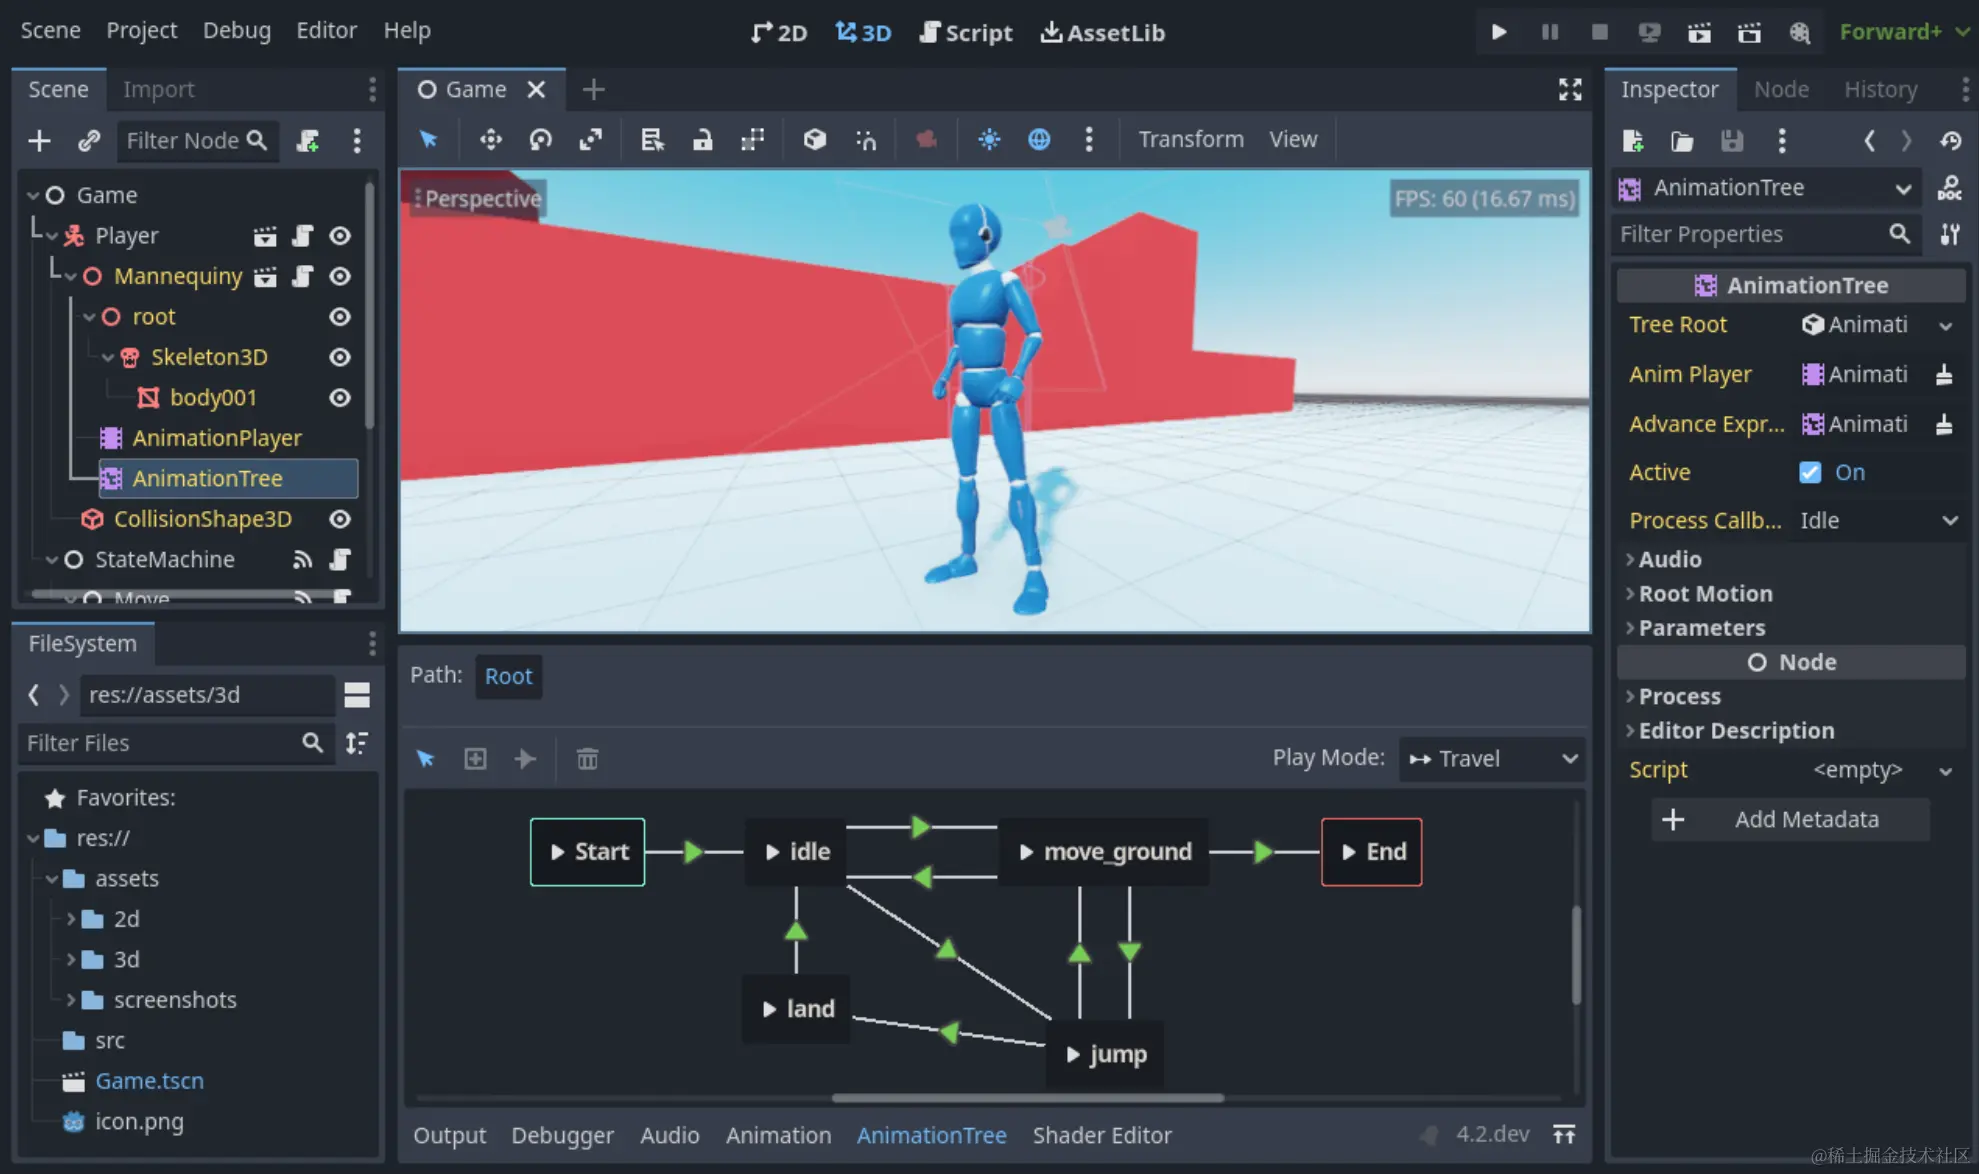Toggle the distraction free mode icon
The width and height of the screenshot is (1979, 1174).
(x=1569, y=90)
